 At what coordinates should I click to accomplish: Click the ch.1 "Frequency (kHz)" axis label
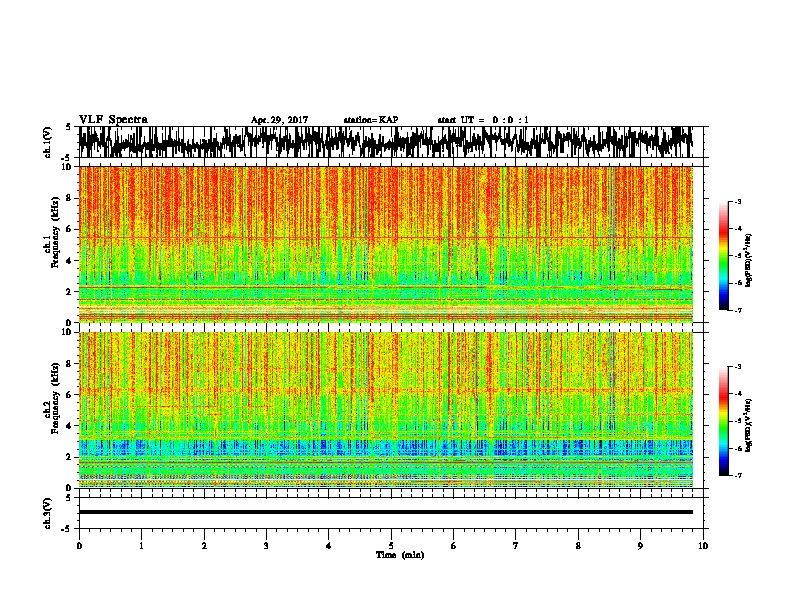55,233
